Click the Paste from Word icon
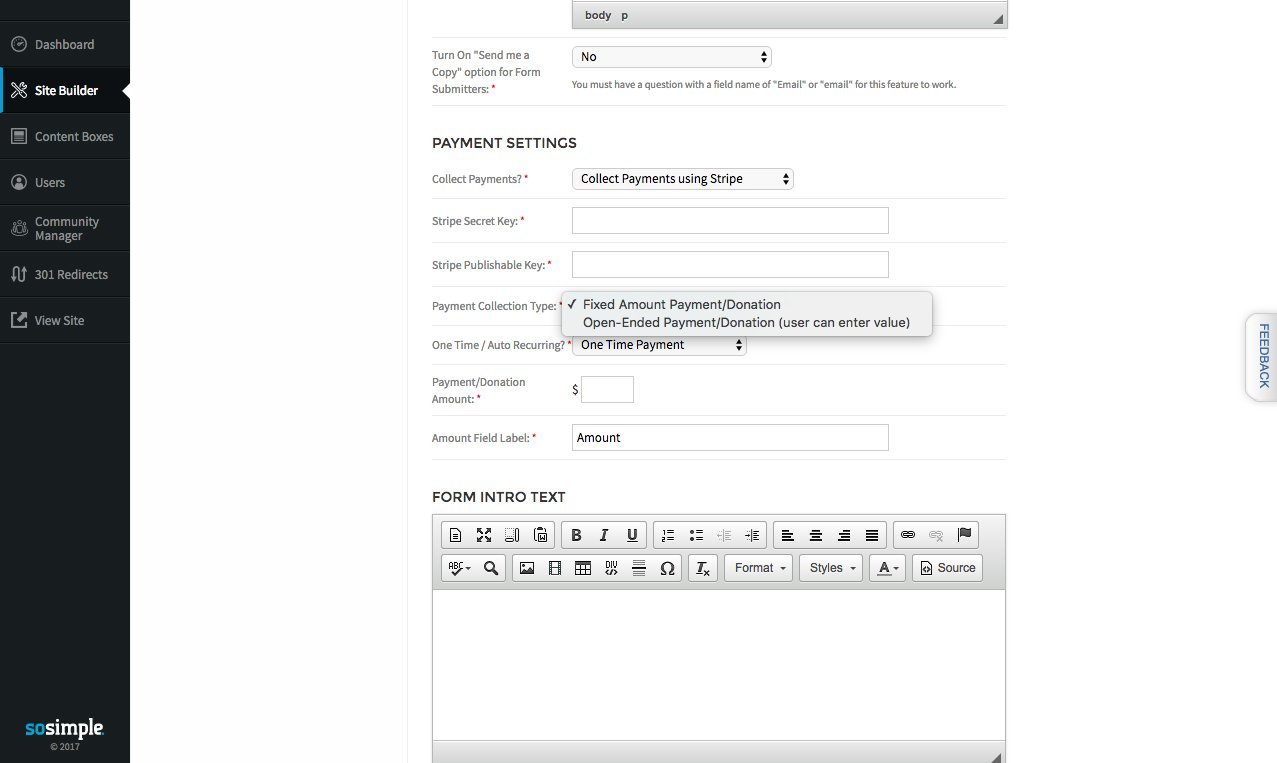This screenshot has height=763, width=1277. (540, 535)
